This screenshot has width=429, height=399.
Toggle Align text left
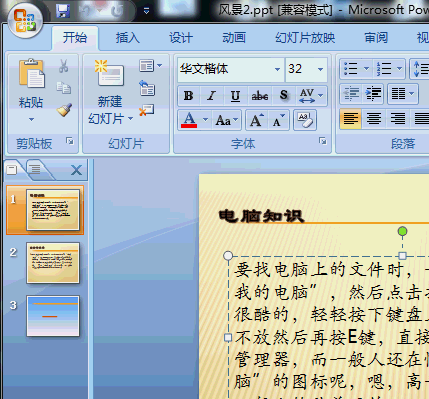click(x=351, y=119)
